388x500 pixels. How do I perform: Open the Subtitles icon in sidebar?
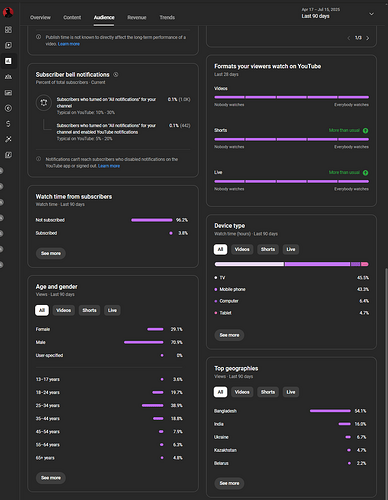click(x=8, y=93)
